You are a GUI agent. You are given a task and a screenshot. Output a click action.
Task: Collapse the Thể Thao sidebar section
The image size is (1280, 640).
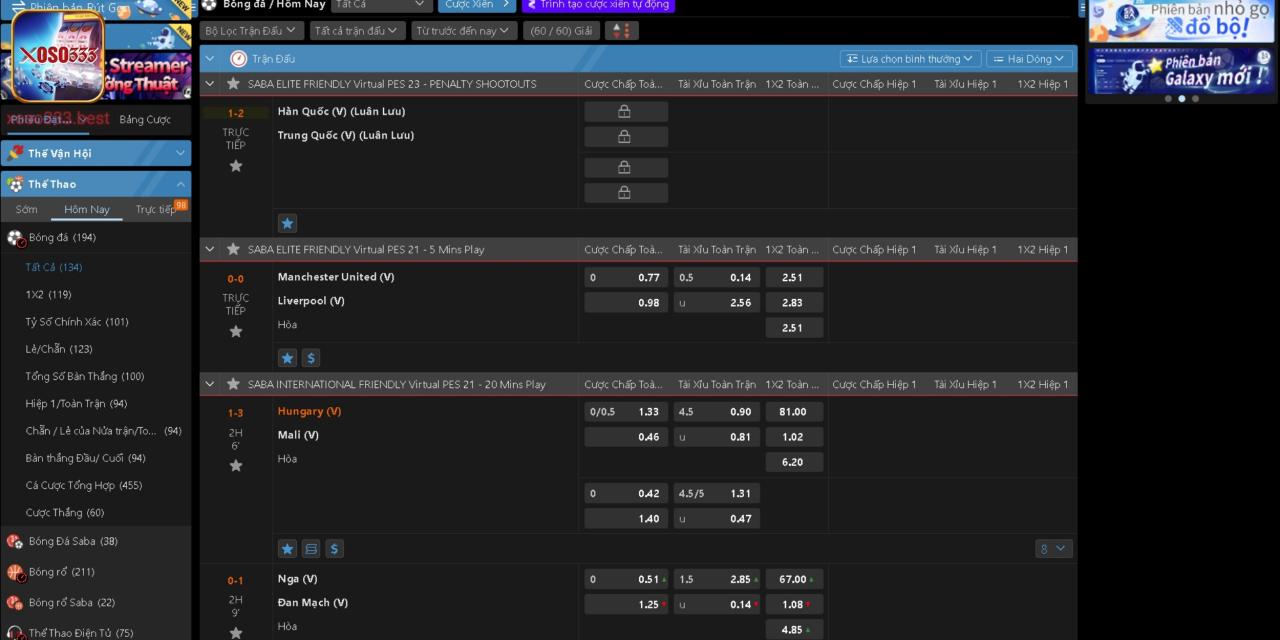[180, 184]
